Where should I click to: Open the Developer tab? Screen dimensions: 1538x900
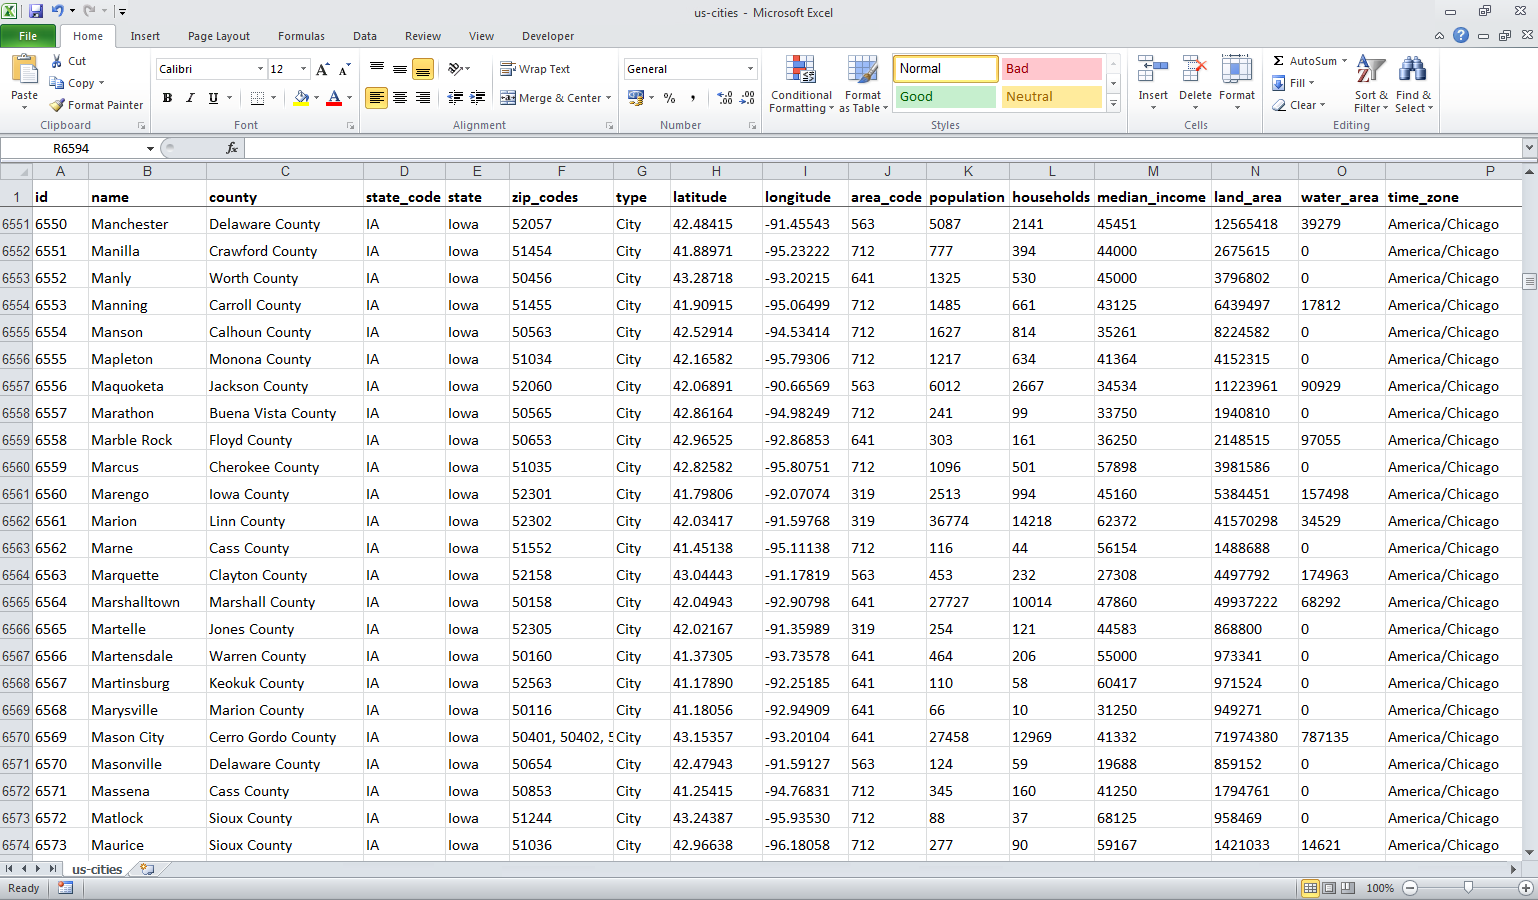[x=548, y=36]
